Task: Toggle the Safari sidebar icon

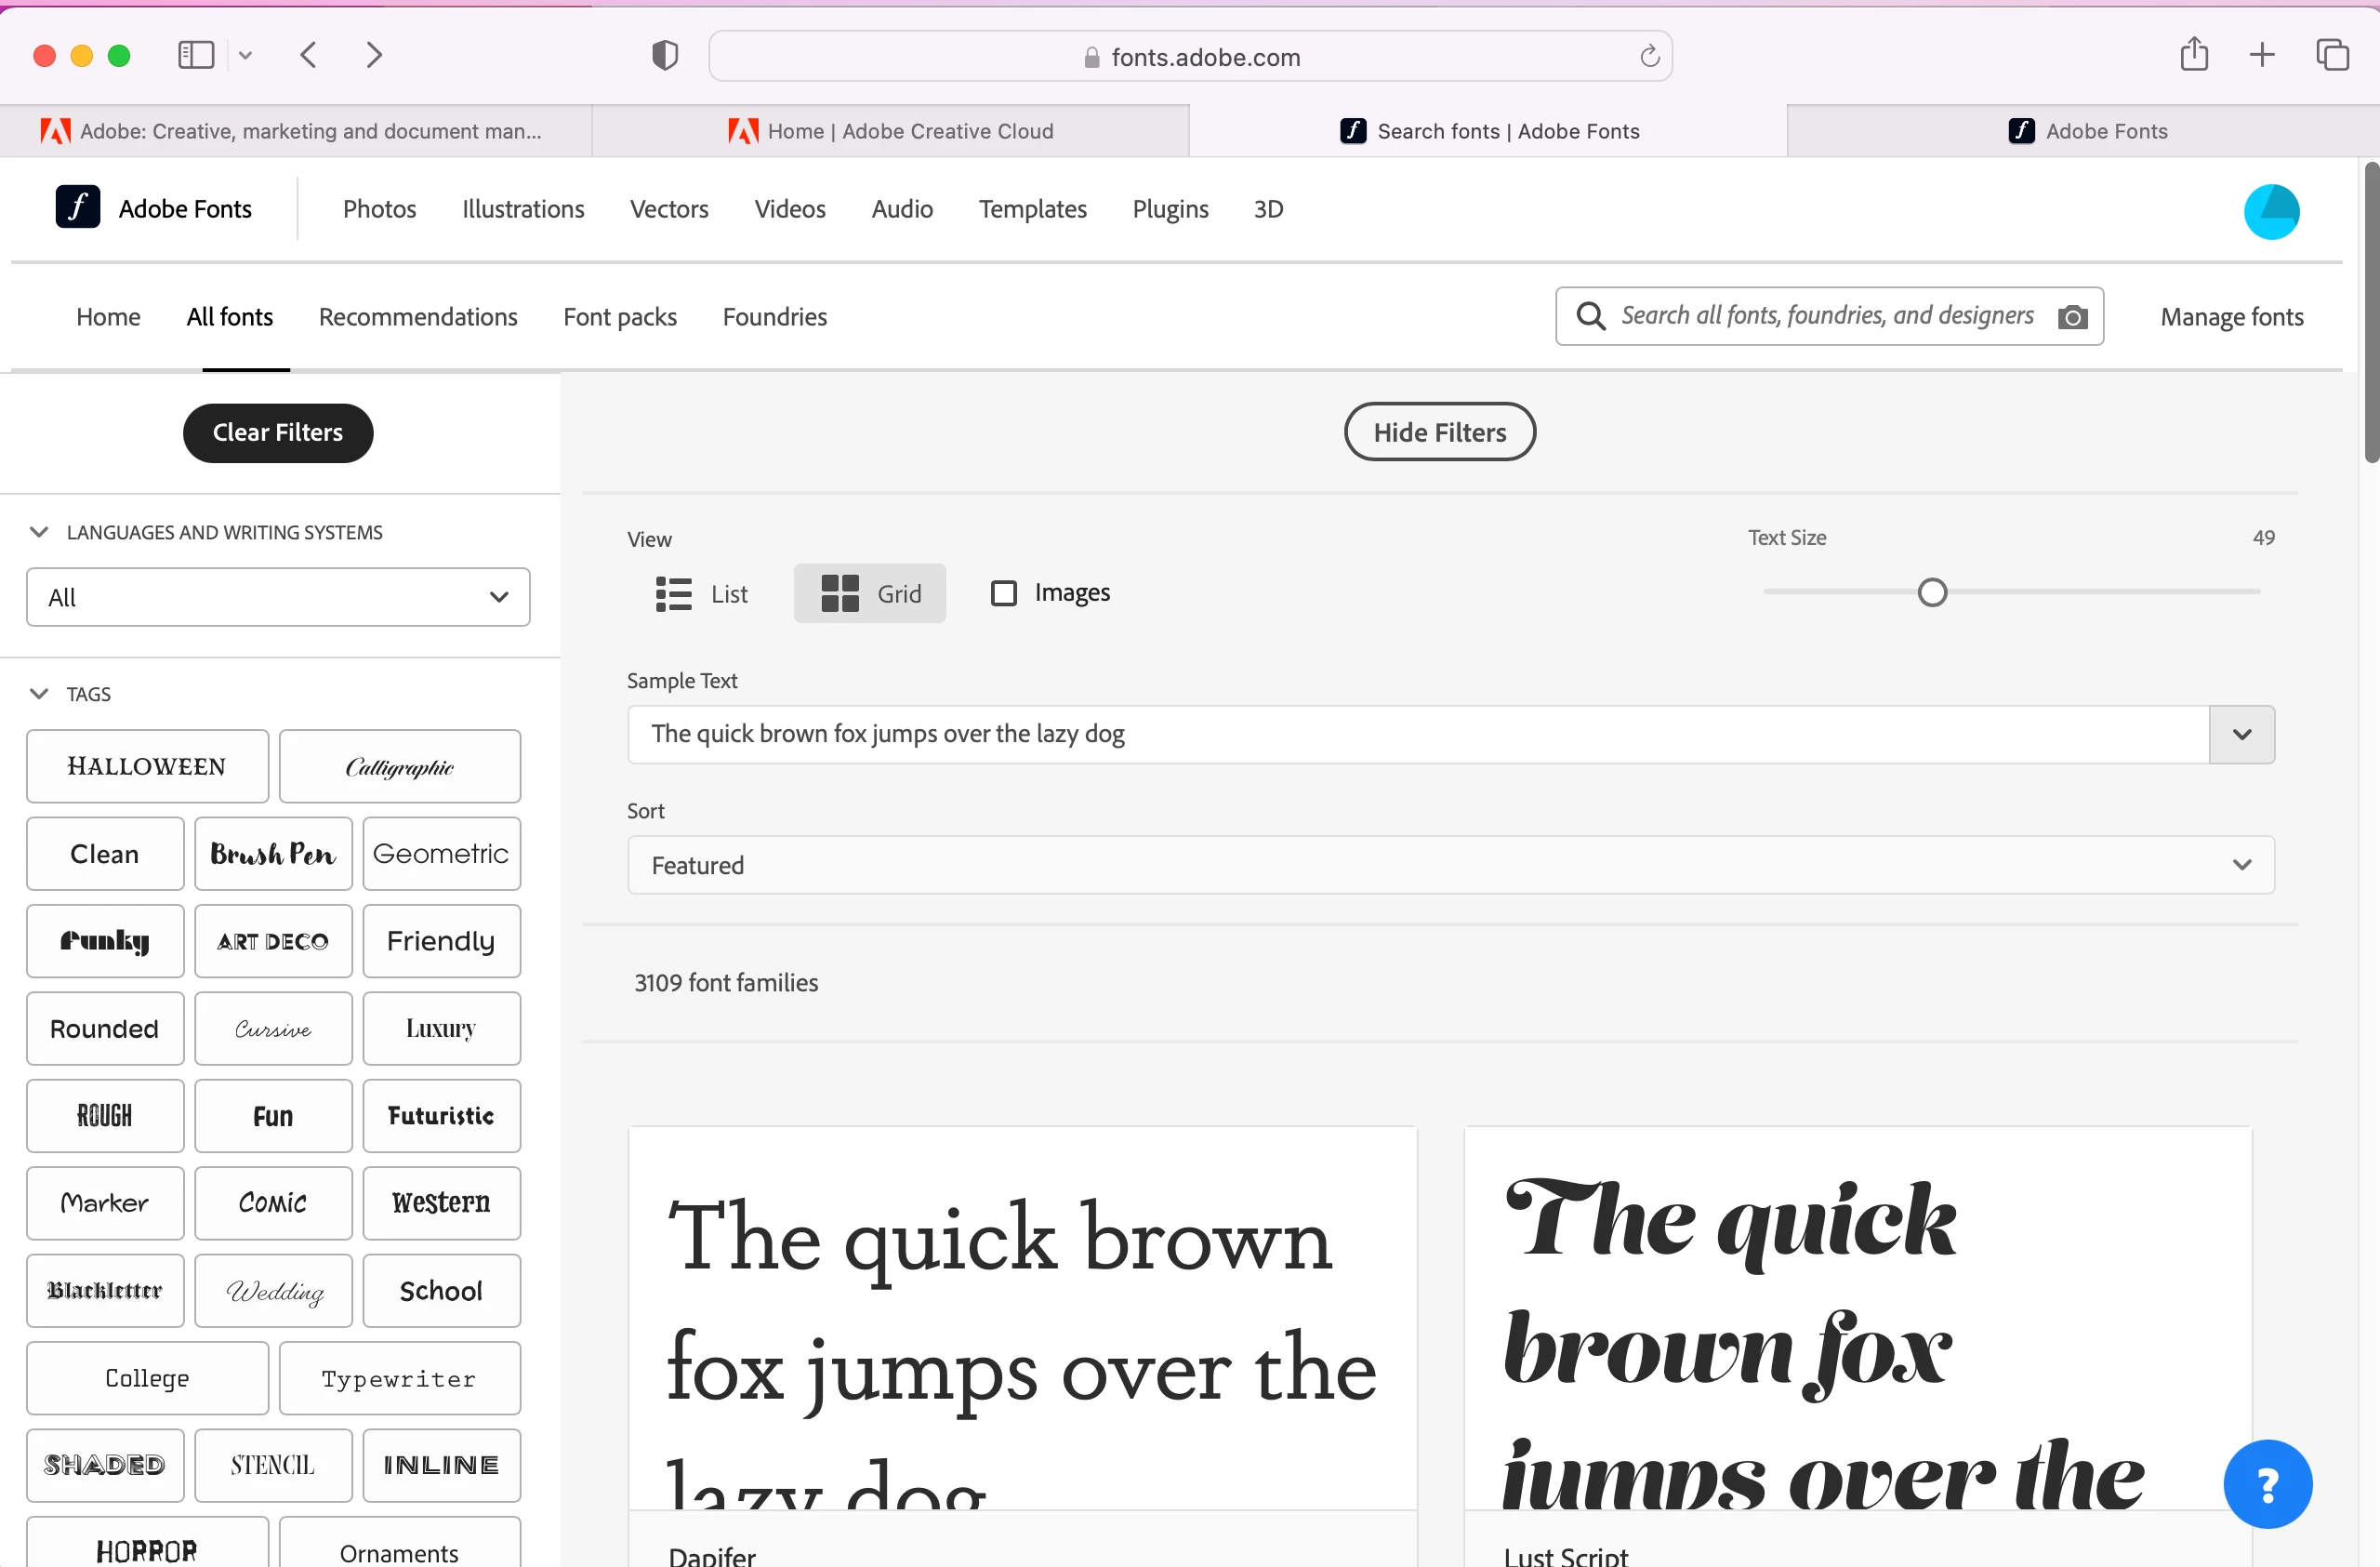Action: pyautogui.click(x=196, y=55)
